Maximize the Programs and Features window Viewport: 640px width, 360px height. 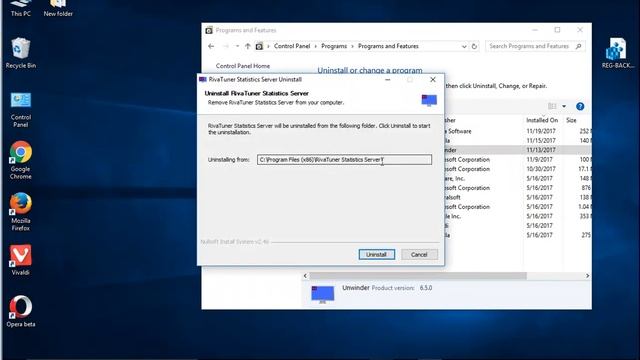pyautogui.click(x=557, y=30)
